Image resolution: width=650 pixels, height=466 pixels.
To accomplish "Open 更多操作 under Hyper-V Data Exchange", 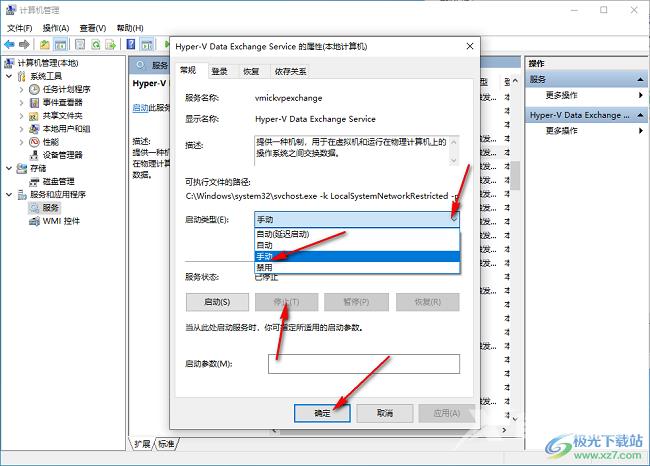I will point(586,131).
